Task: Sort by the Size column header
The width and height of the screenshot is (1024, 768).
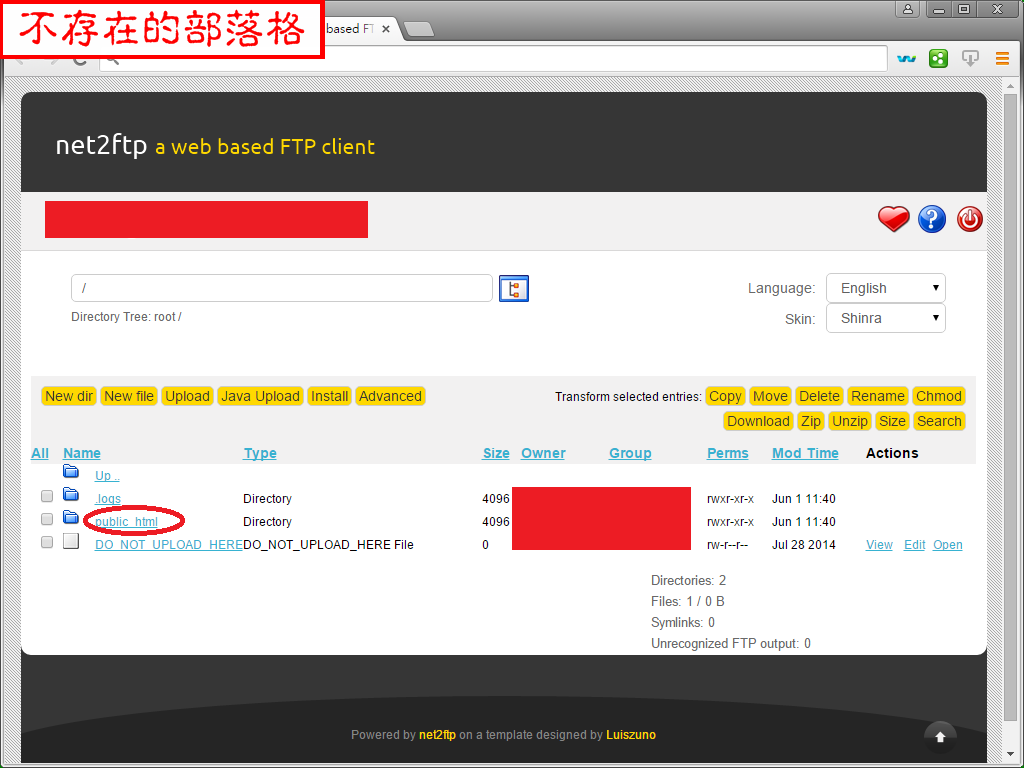Action: [496, 453]
